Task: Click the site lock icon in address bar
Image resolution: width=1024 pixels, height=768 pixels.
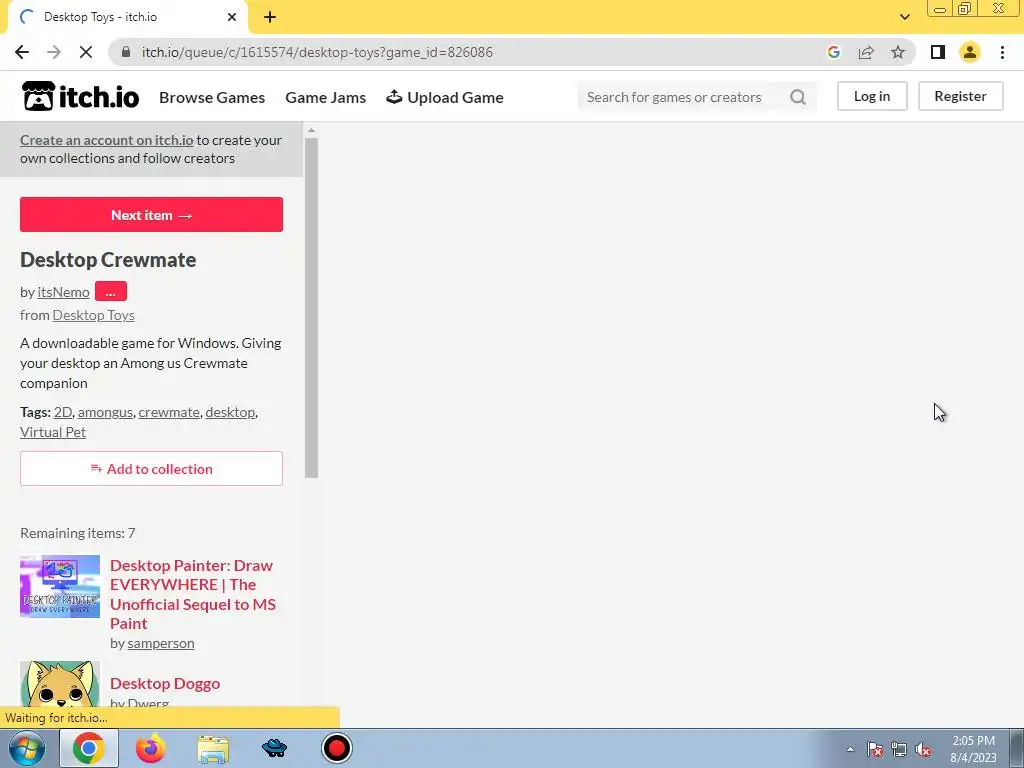Action: pyautogui.click(x=126, y=52)
